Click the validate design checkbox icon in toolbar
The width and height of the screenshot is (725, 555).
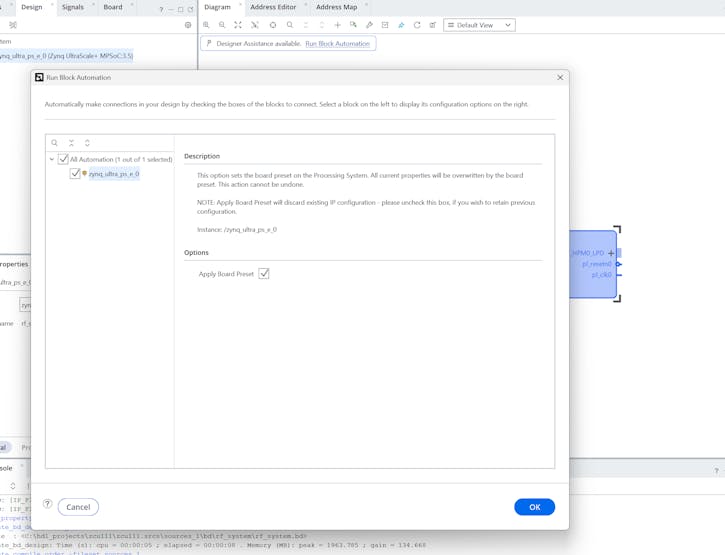[385, 25]
